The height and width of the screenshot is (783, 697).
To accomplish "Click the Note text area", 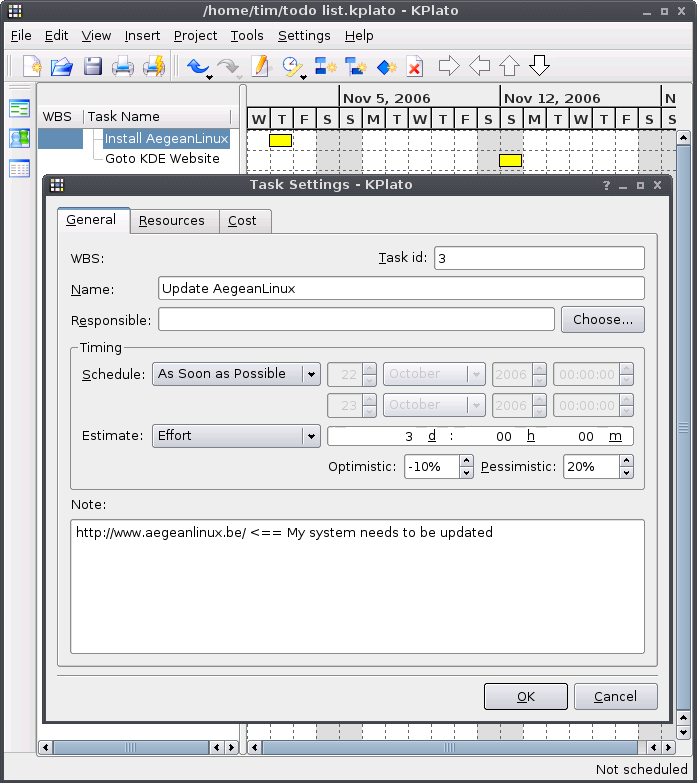I will tap(357, 587).
